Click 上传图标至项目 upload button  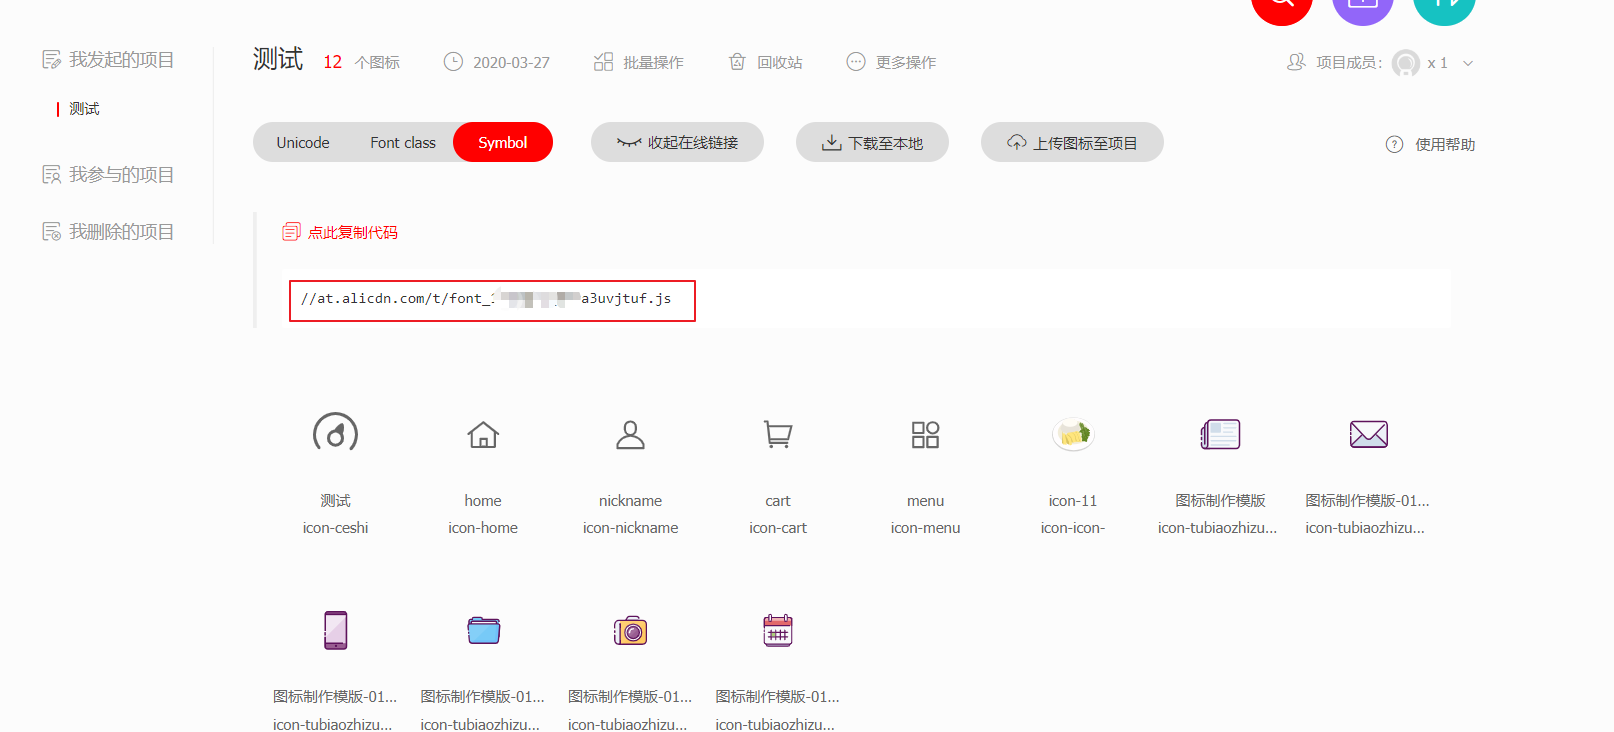click(1072, 142)
